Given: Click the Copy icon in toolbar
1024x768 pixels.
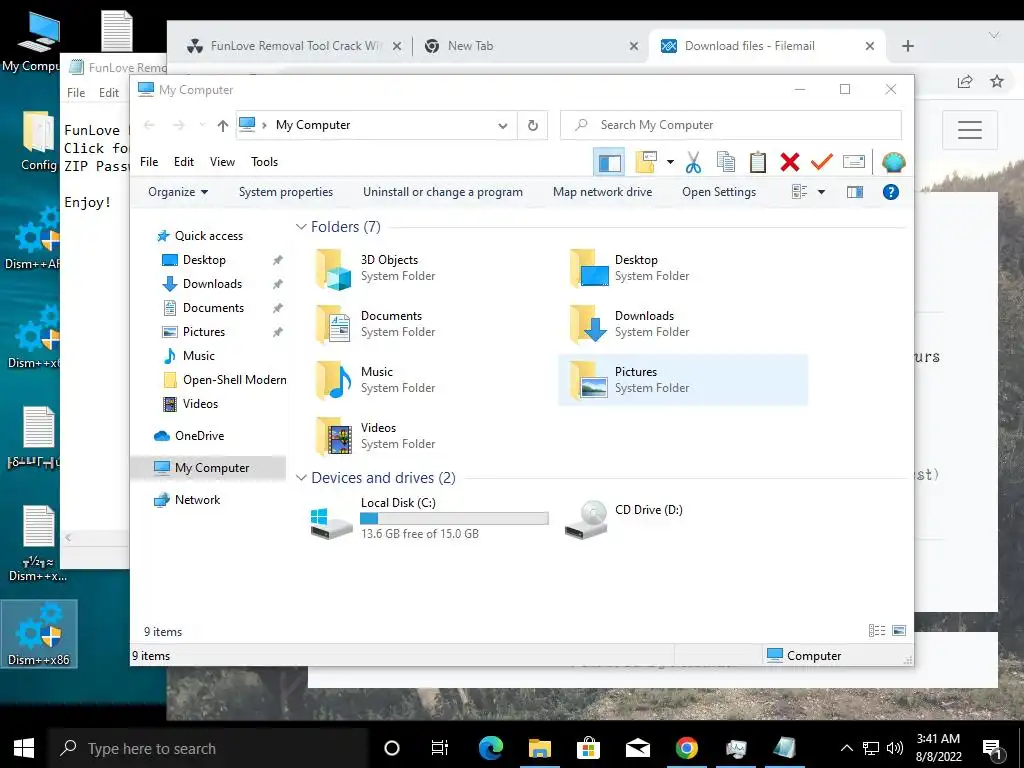Looking at the screenshot, I should tap(726, 162).
